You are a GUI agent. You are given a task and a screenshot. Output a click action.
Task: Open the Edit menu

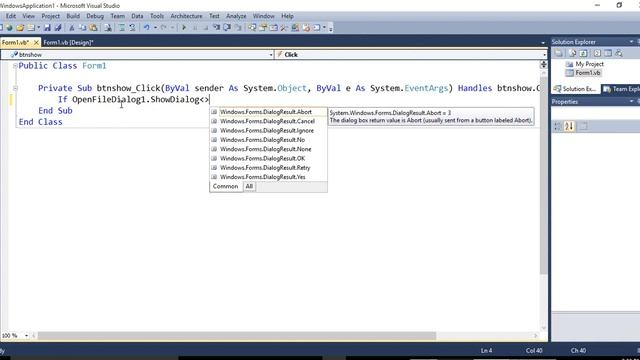point(11,16)
